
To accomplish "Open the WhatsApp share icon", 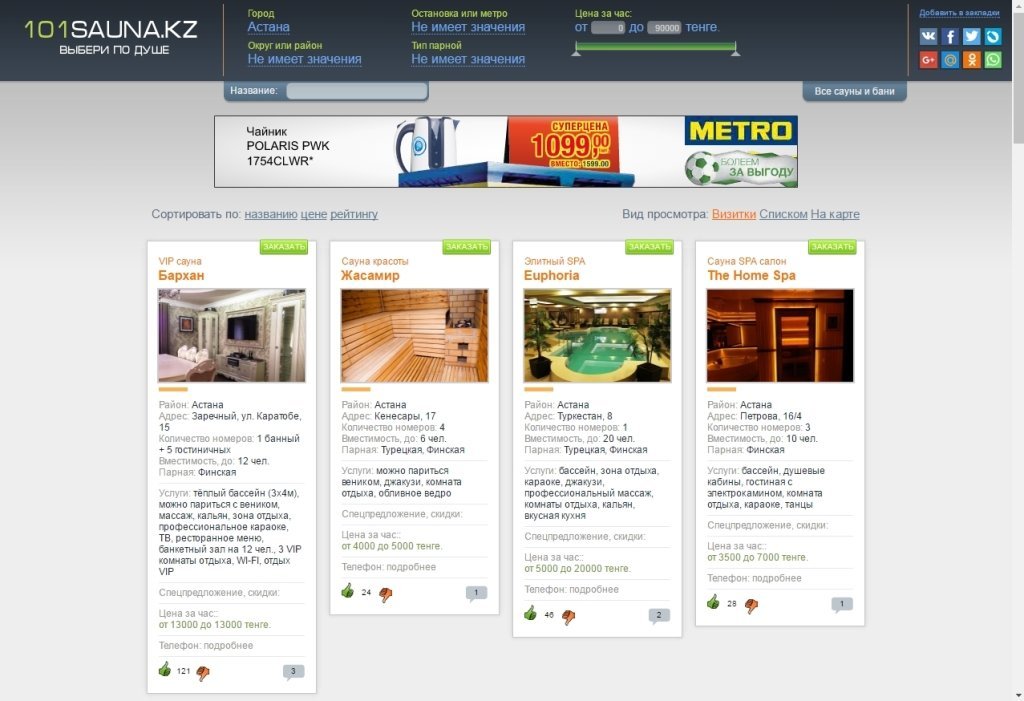I will [x=993, y=60].
